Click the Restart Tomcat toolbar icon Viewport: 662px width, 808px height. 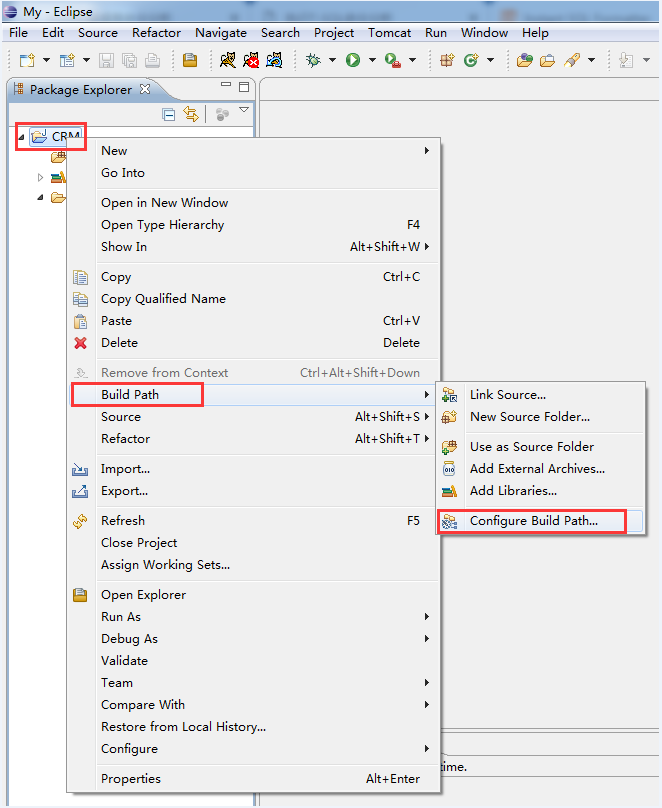[274, 60]
